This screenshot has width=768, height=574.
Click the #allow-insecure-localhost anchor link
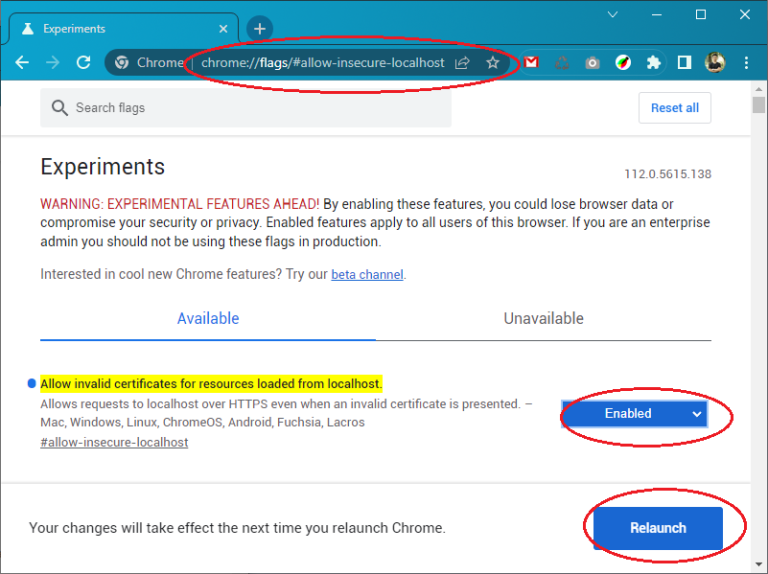point(114,442)
